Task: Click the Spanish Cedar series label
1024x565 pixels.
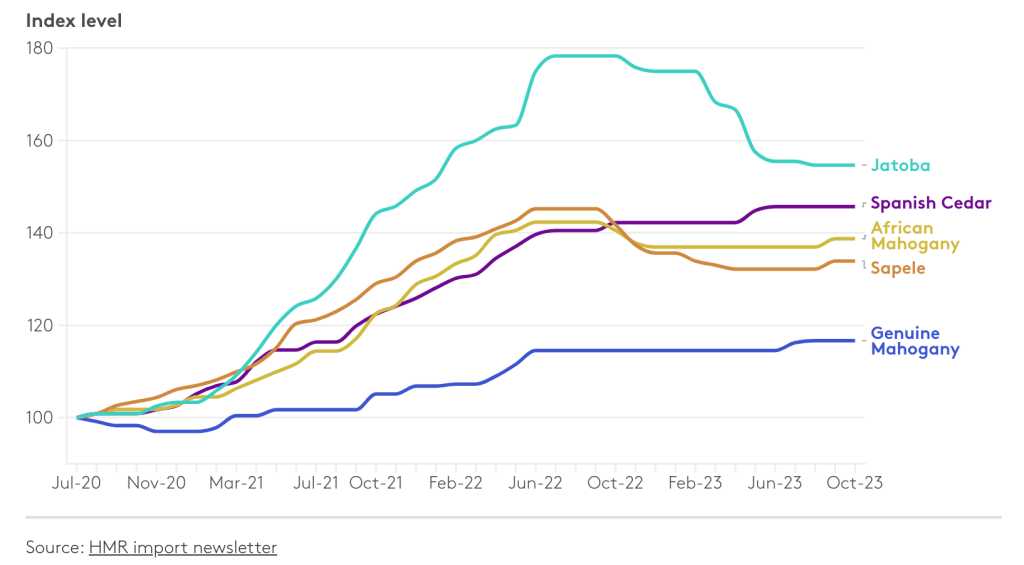Action: coord(931,203)
